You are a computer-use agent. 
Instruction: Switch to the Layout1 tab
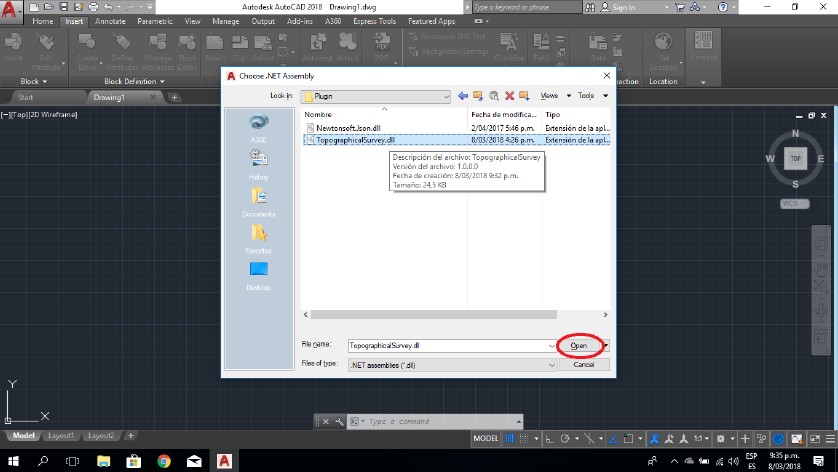(61, 436)
